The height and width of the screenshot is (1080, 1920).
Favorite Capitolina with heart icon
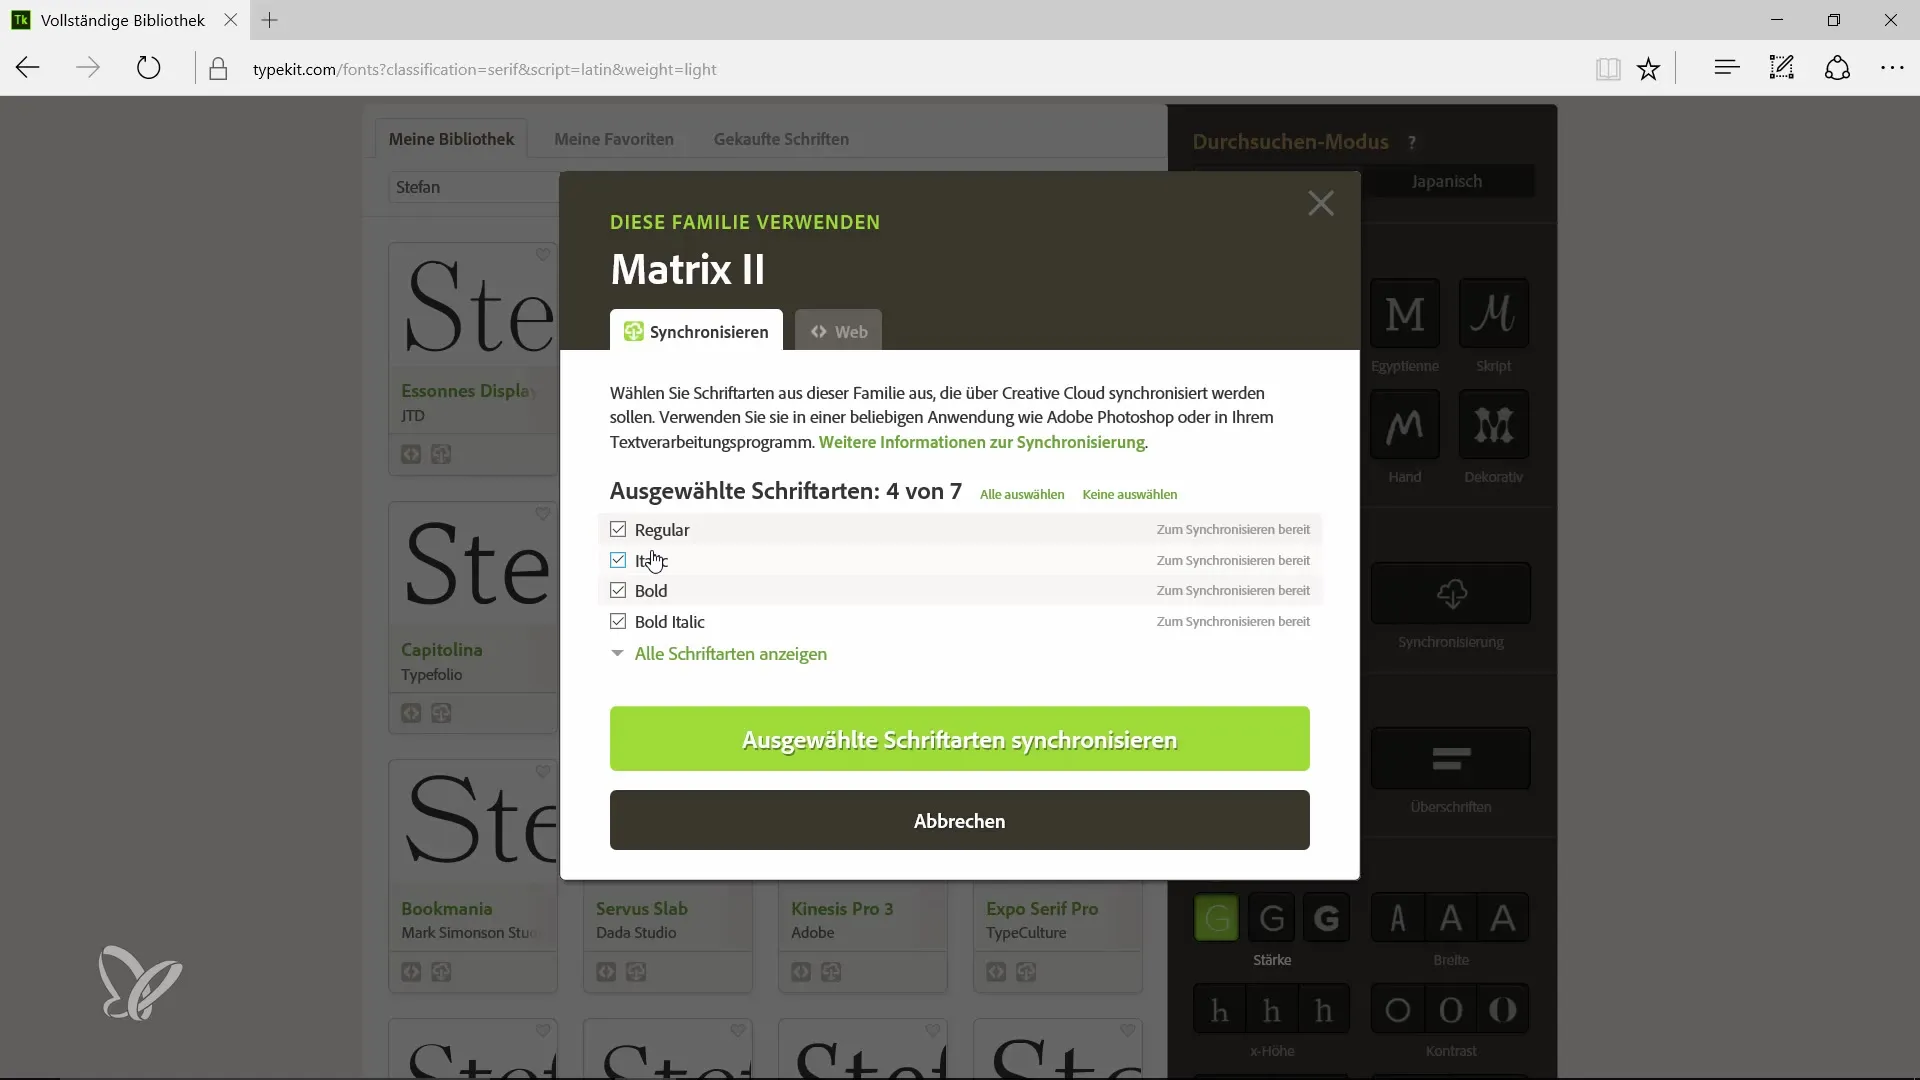click(542, 514)
